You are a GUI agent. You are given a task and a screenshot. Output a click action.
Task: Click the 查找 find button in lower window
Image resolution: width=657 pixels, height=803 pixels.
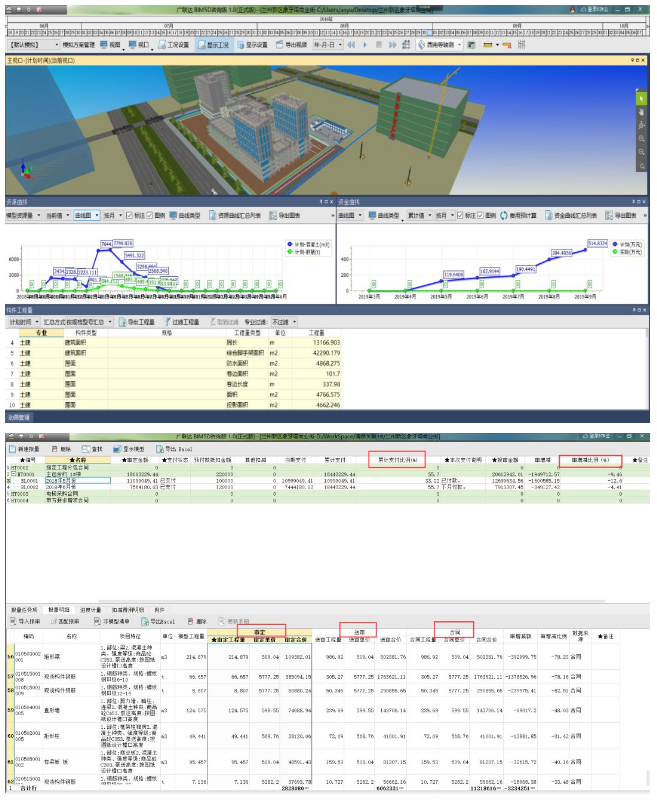pos(92,449)
